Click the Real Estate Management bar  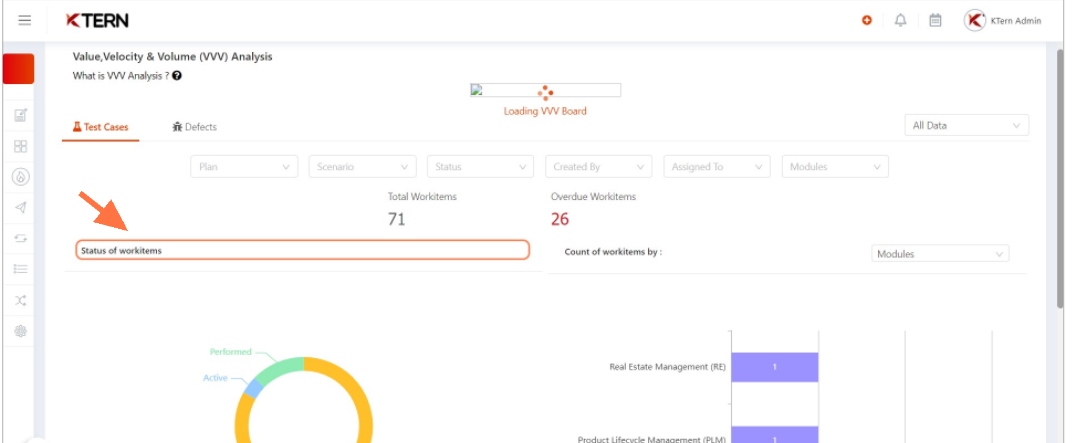click(x=775, y=367)
